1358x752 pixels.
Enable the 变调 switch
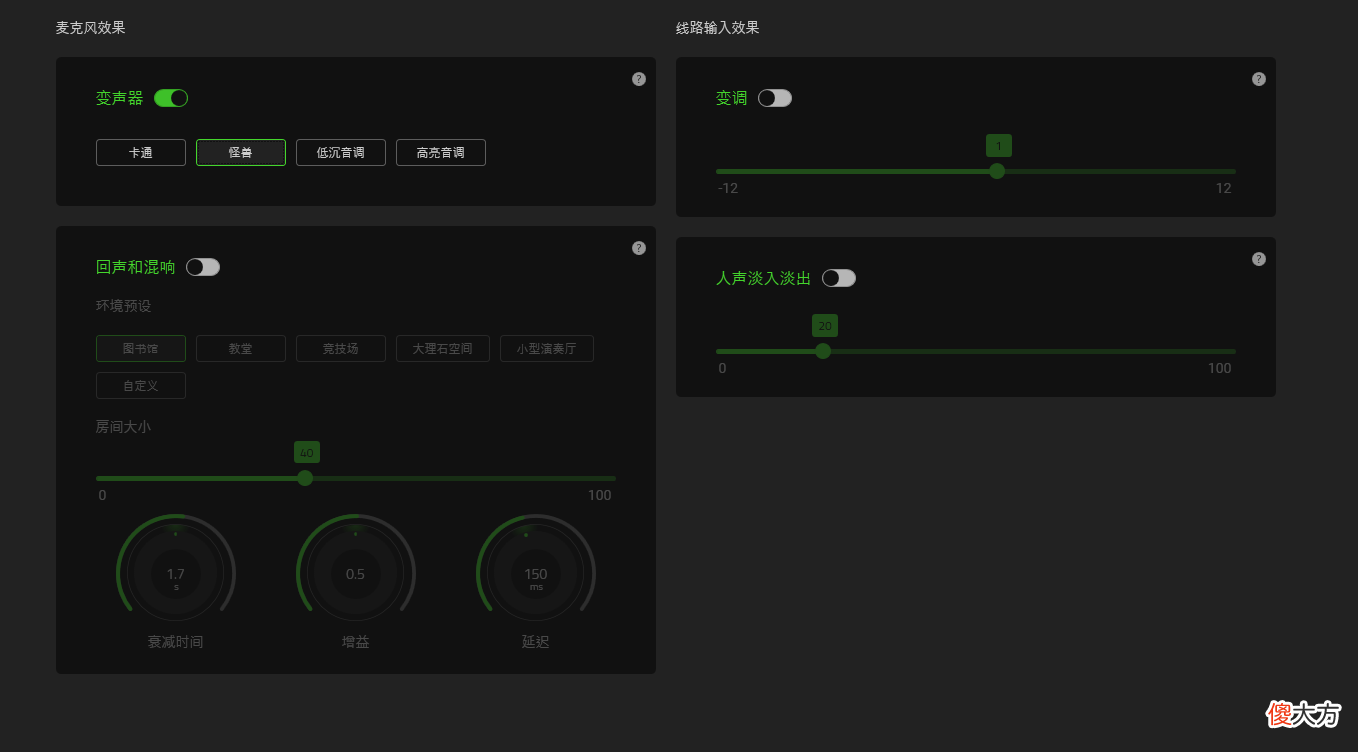(775, 98)
